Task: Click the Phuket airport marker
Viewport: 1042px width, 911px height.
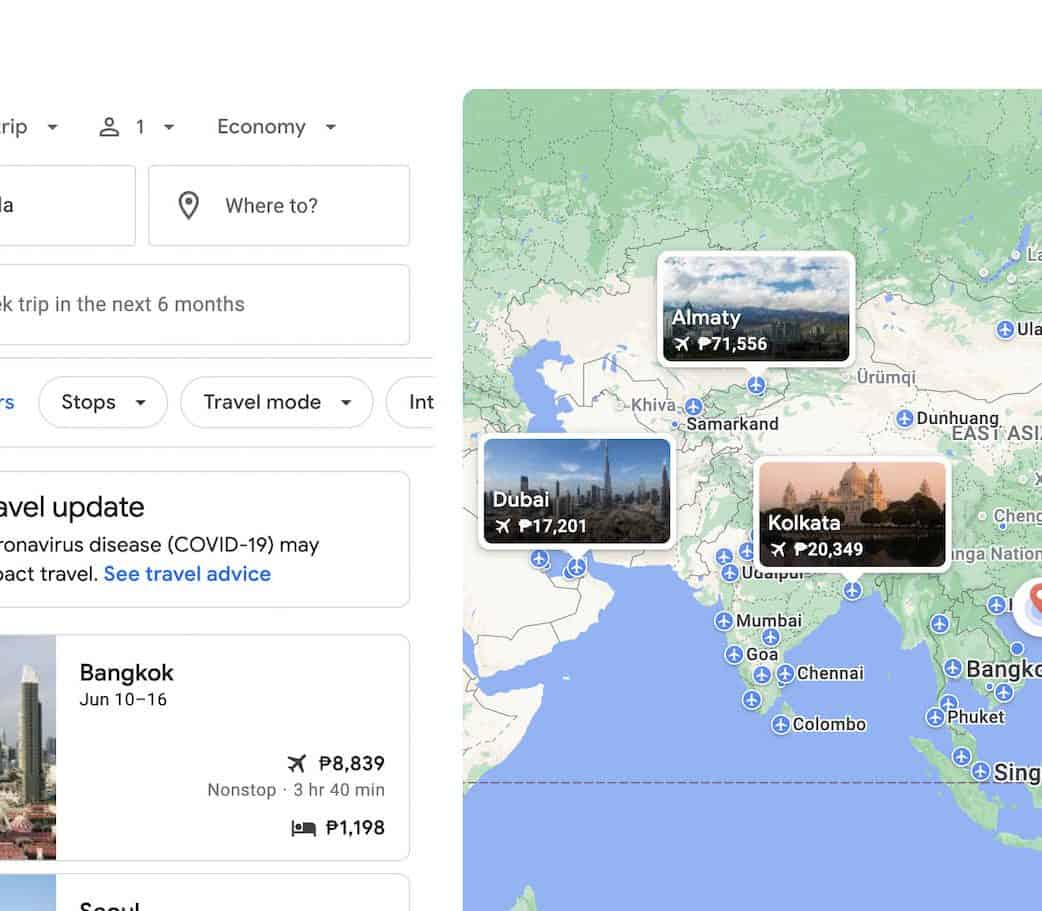Action: 935,717
